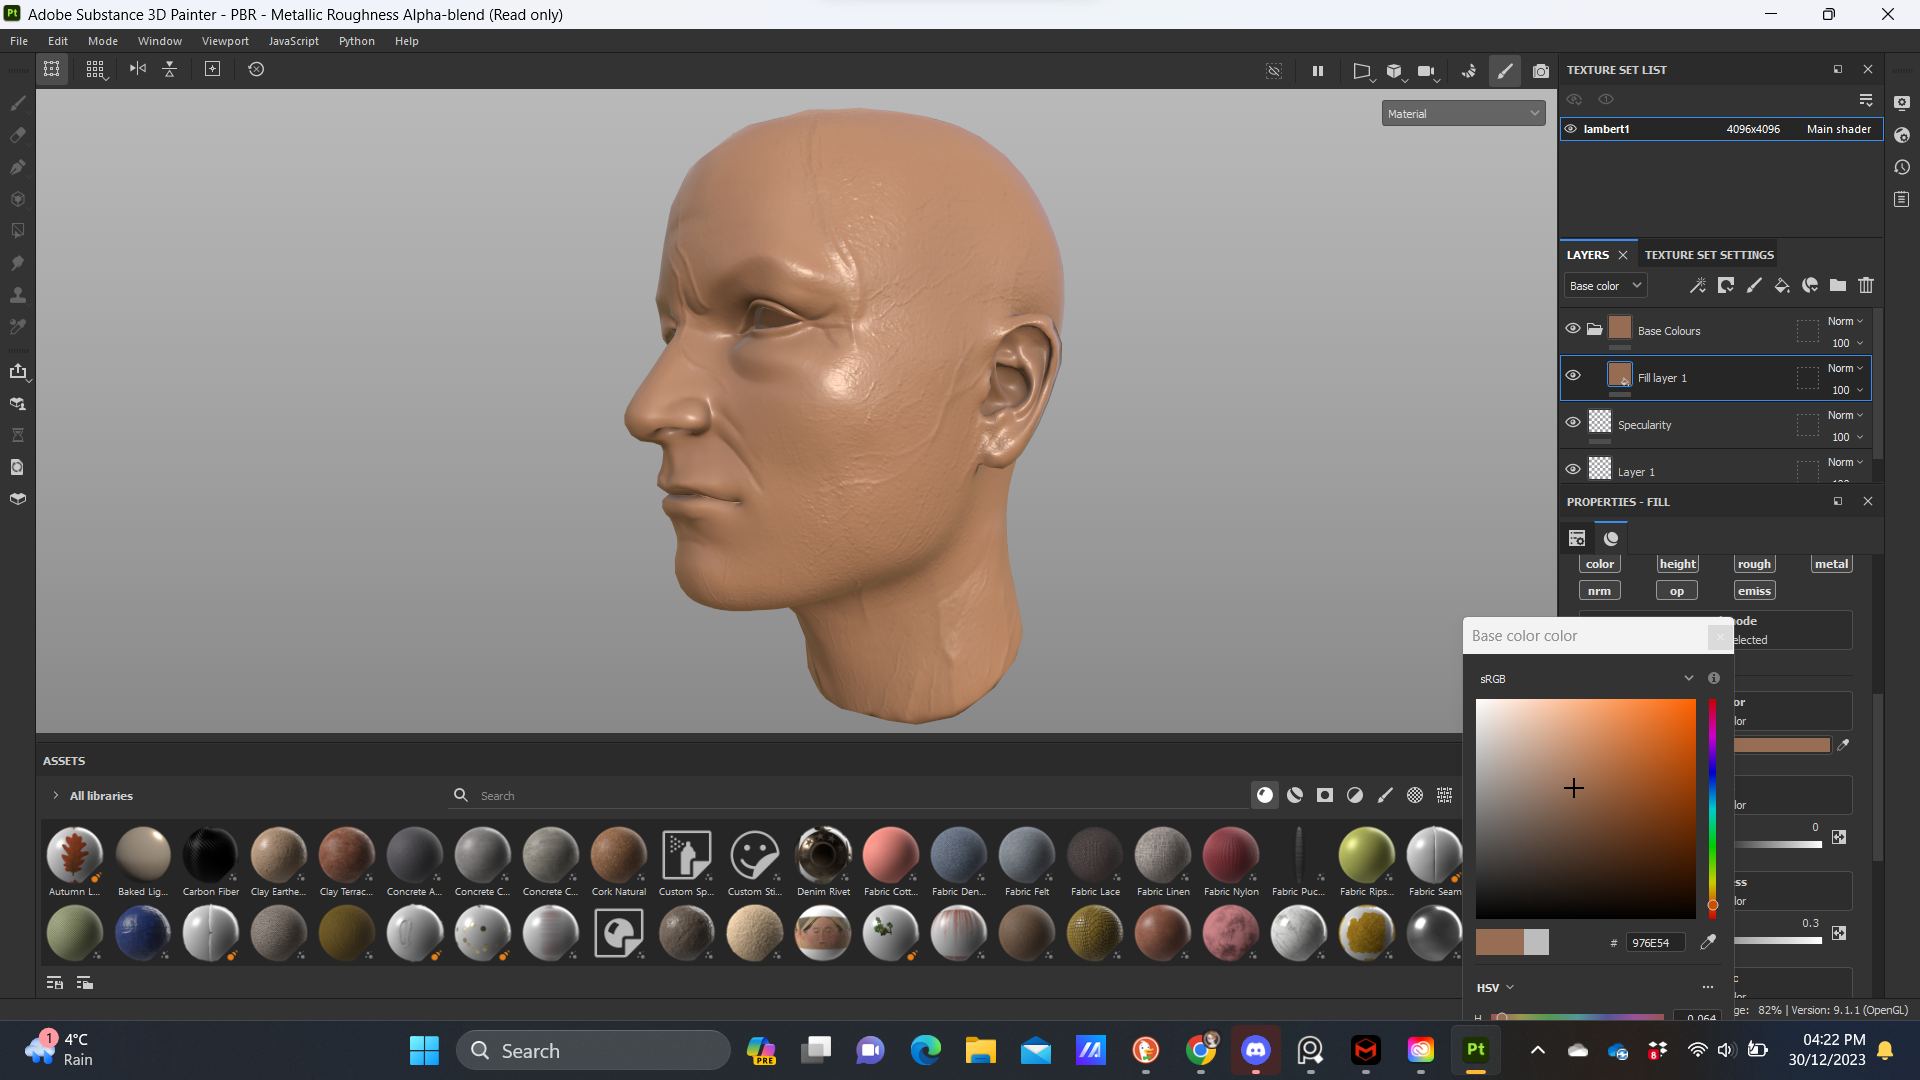Select the Smudge tool in left toolbar
The image size is (1920, 1080).
click(x=17, y=263)
